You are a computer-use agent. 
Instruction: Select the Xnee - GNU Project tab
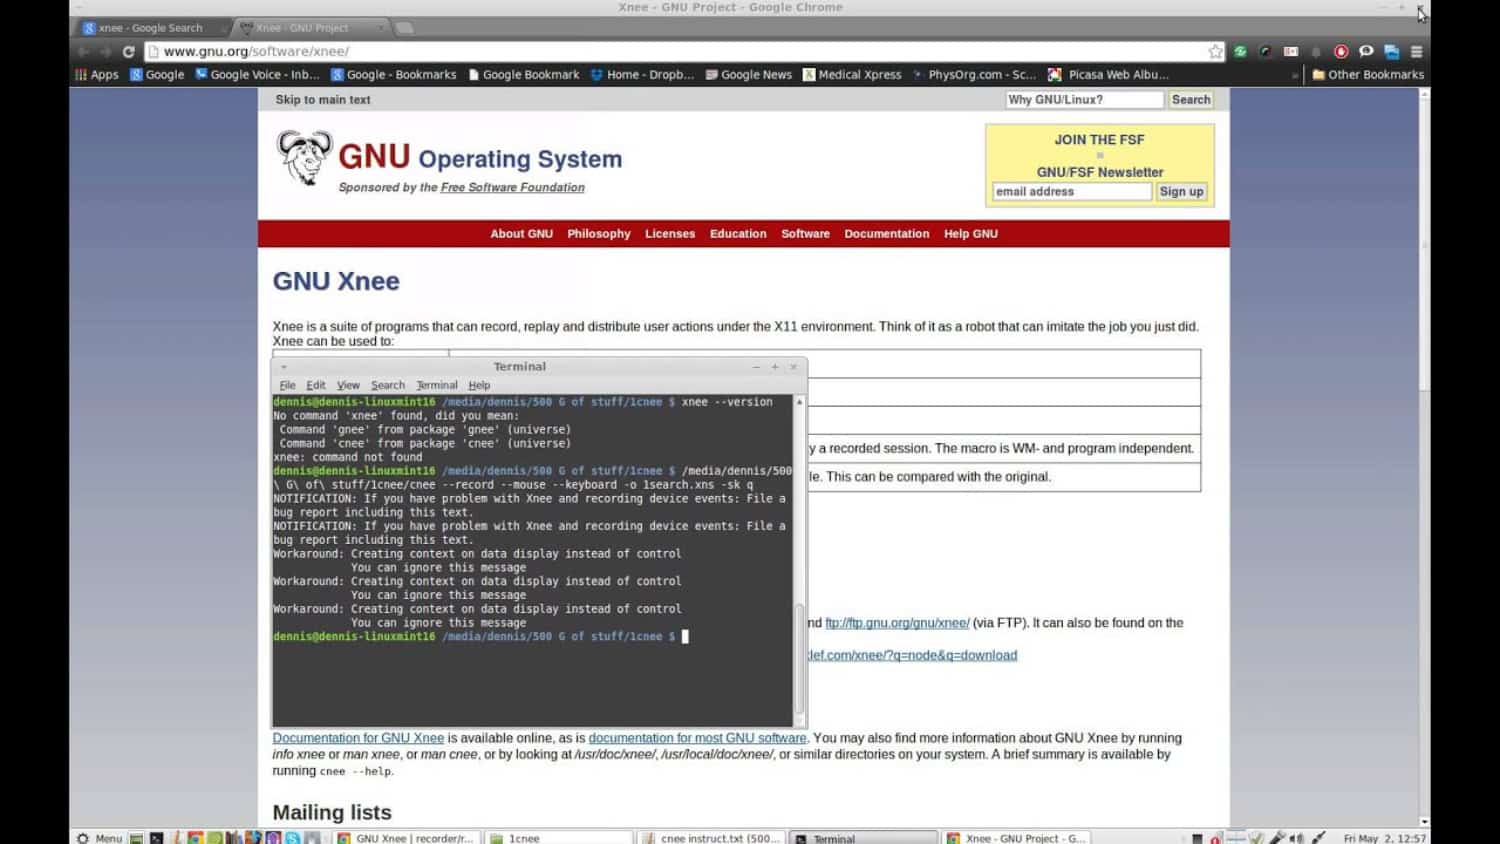pyautogui.click(x=310, y=28)
